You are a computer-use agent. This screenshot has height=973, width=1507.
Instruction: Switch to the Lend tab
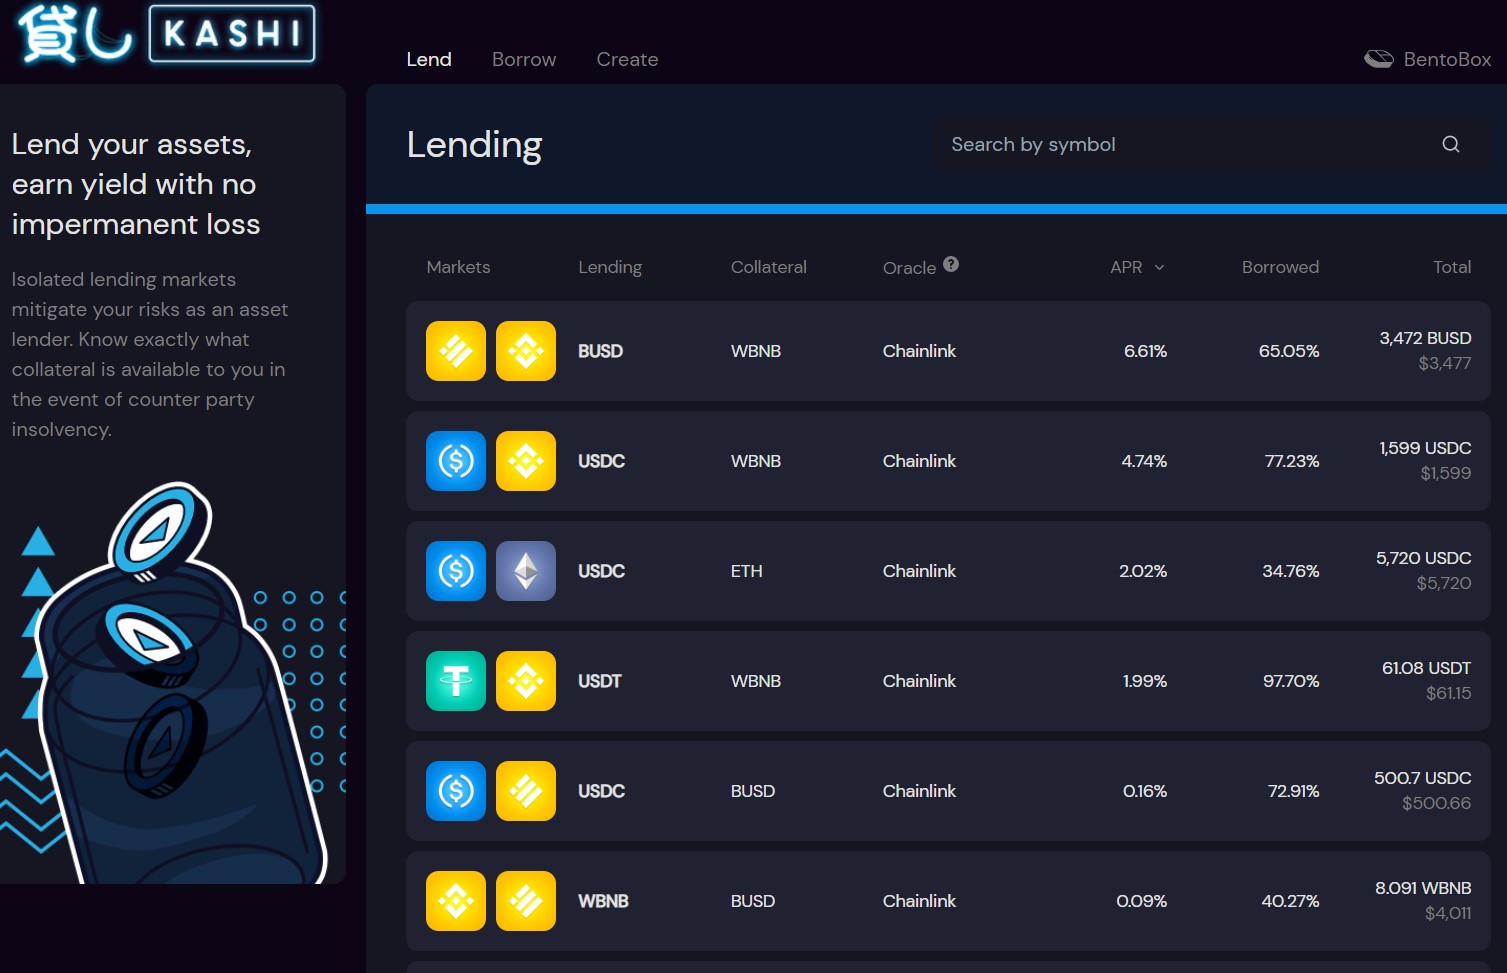429,59
